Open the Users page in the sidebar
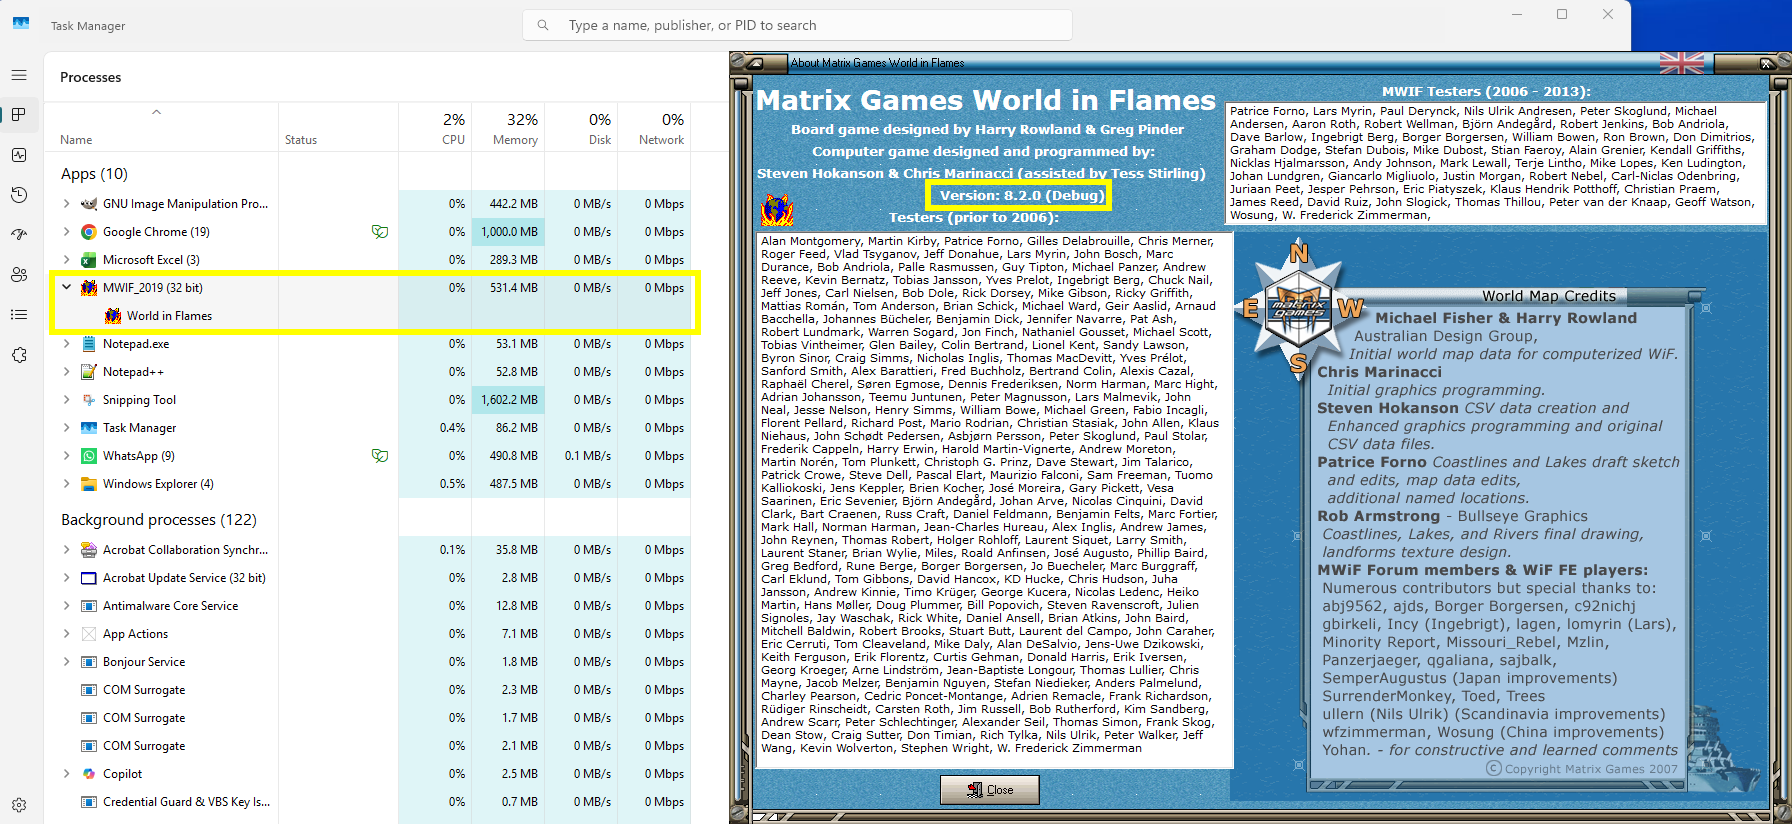The height and width of the screenshot is (824, 1792). tap(19, 275)
